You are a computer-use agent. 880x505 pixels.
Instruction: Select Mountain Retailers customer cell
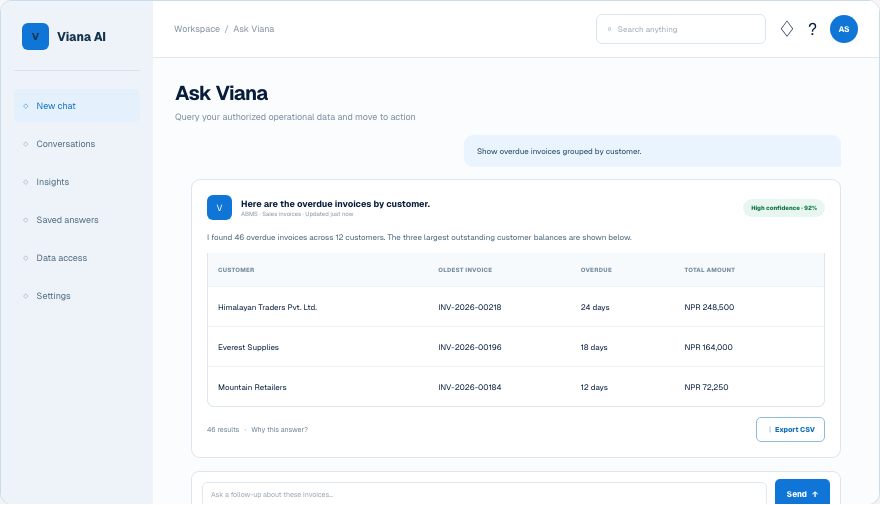252,387
